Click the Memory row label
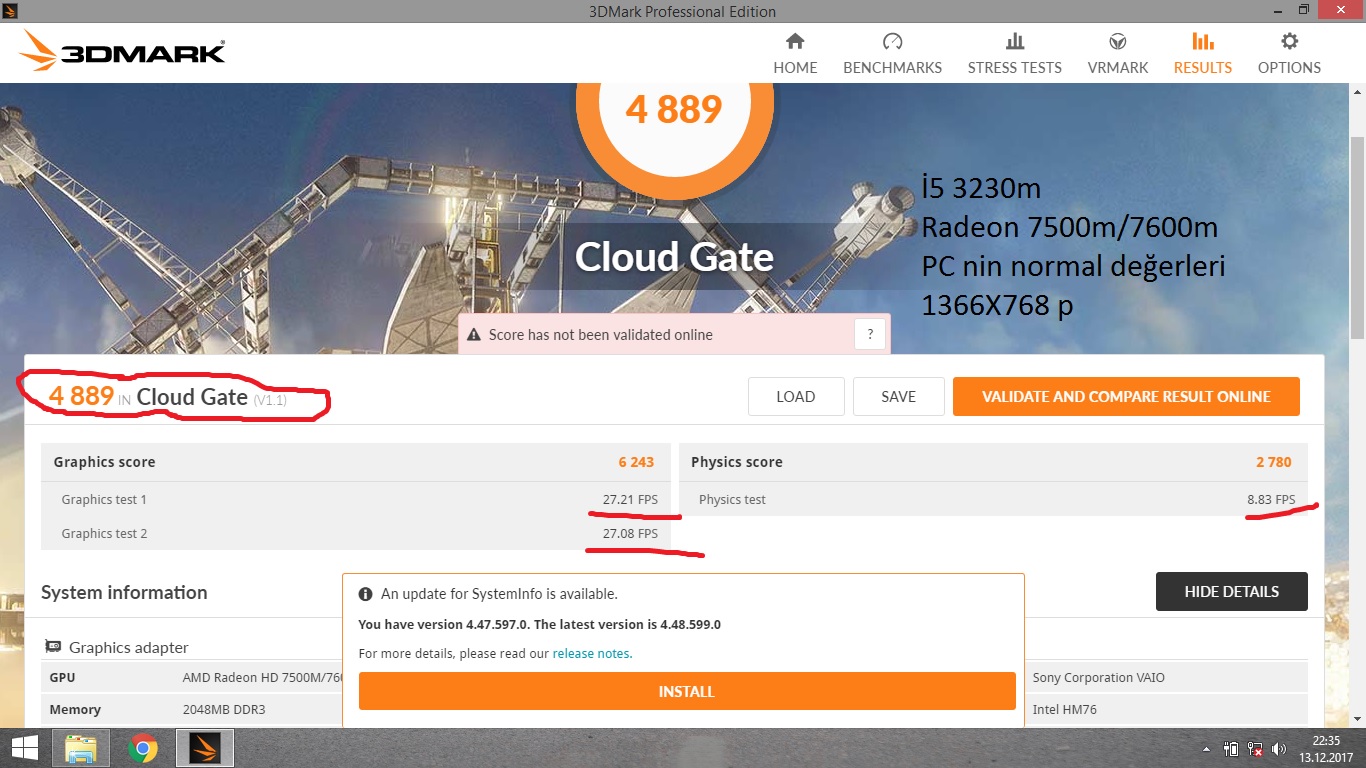Viewport: 1366px width, 768px height. 75,709
